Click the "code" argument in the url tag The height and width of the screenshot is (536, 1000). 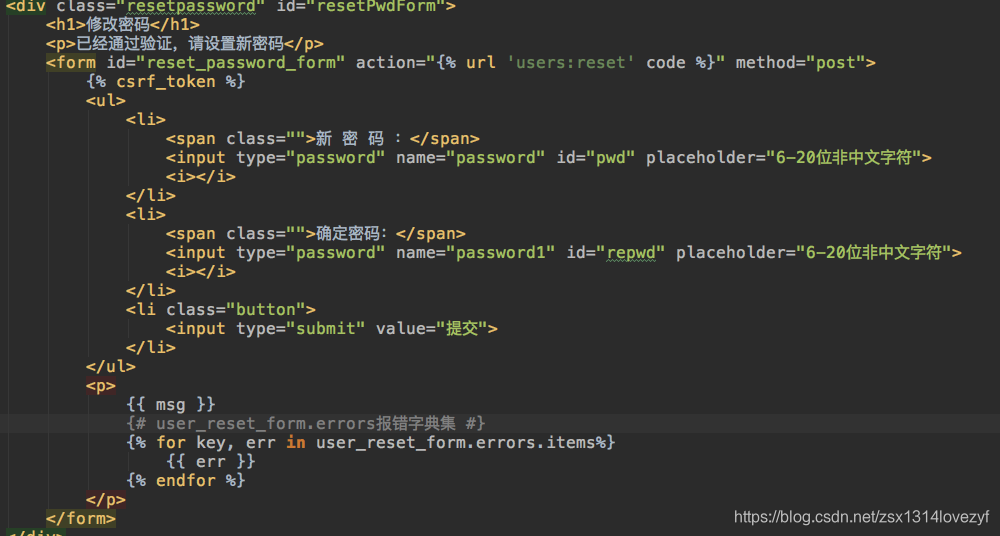point(666,63)
